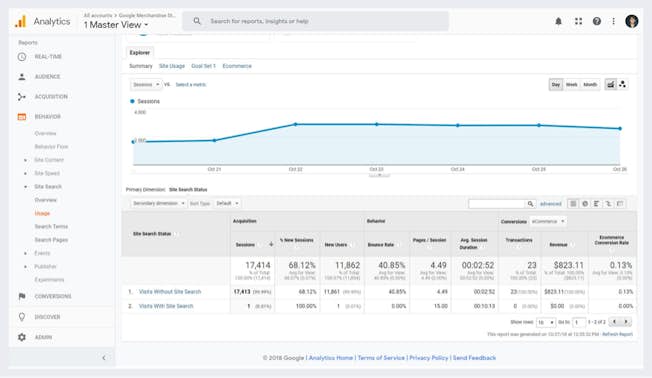Click the advanced filter link
The image size is (652, 378).
(551, 204)
